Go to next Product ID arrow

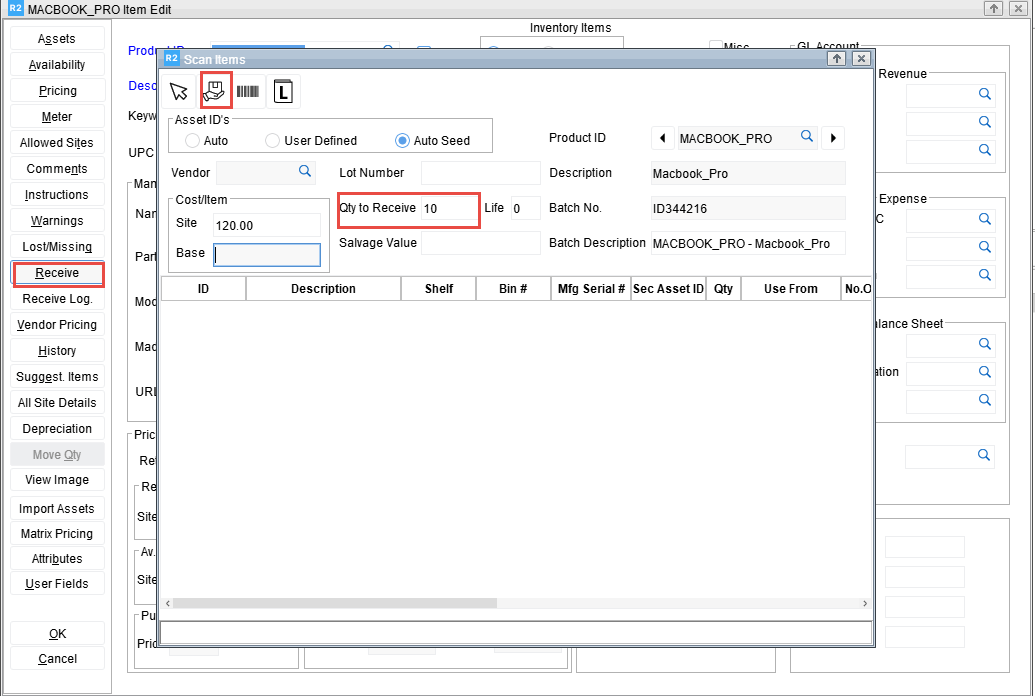(832, 138)
